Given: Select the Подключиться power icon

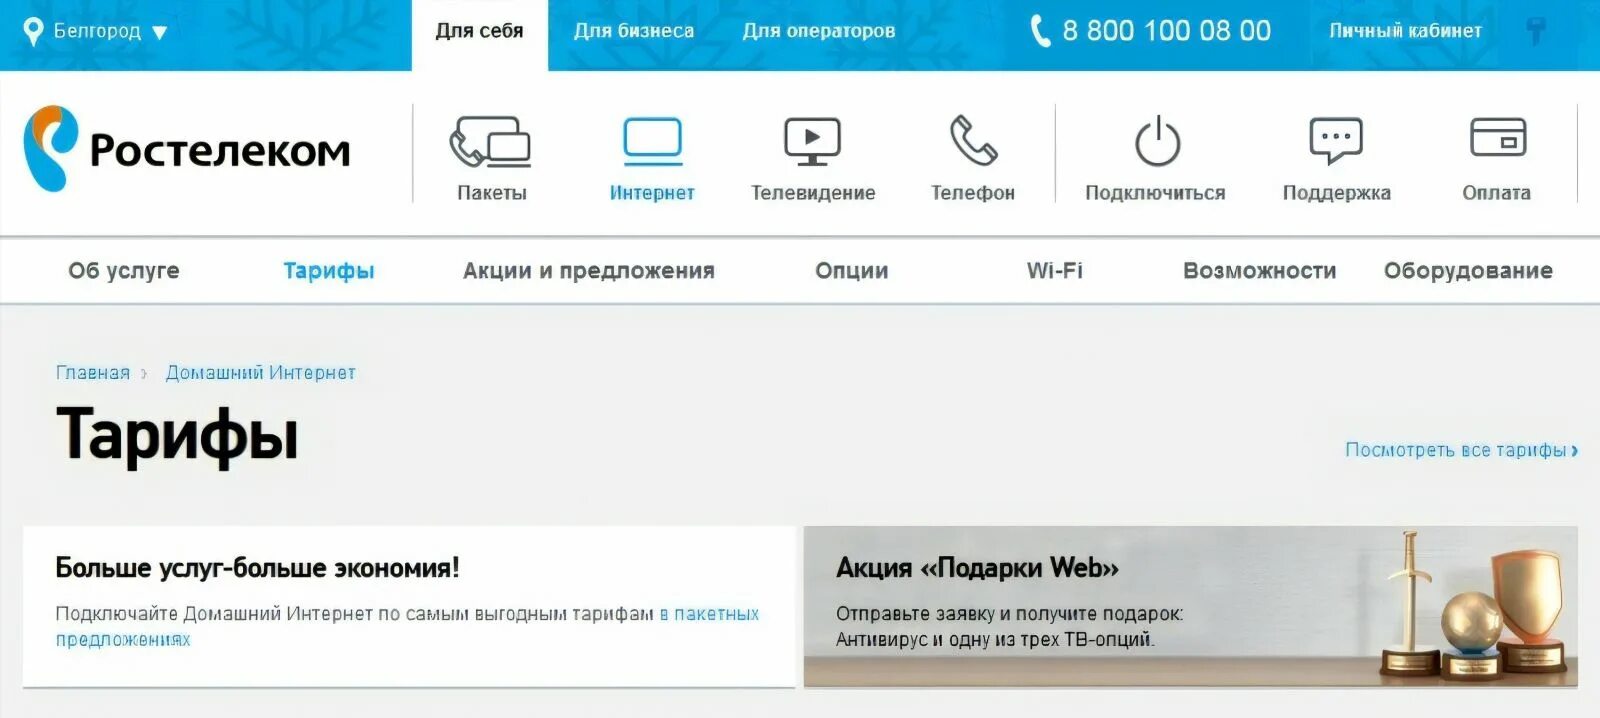Looking at the screenshot, I should [x=1157, y=140].
